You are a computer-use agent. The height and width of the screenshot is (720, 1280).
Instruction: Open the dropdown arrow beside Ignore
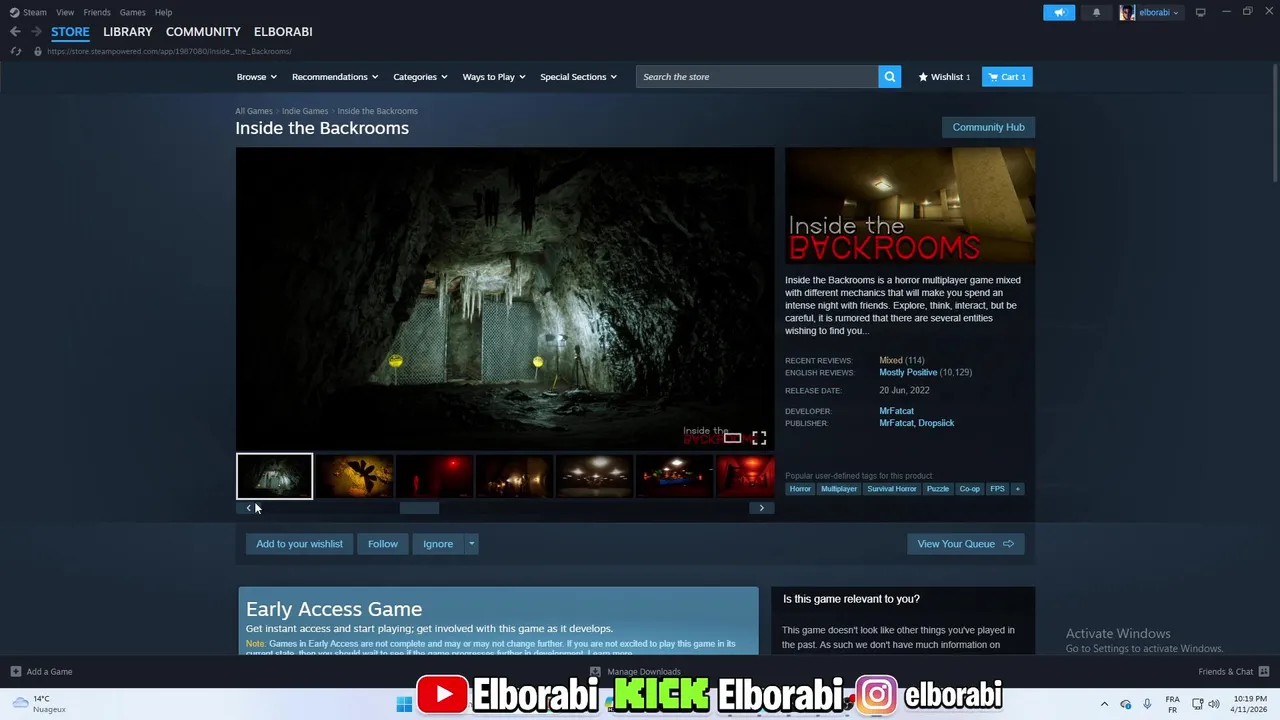pyautogui.click(x=472, y=544)
